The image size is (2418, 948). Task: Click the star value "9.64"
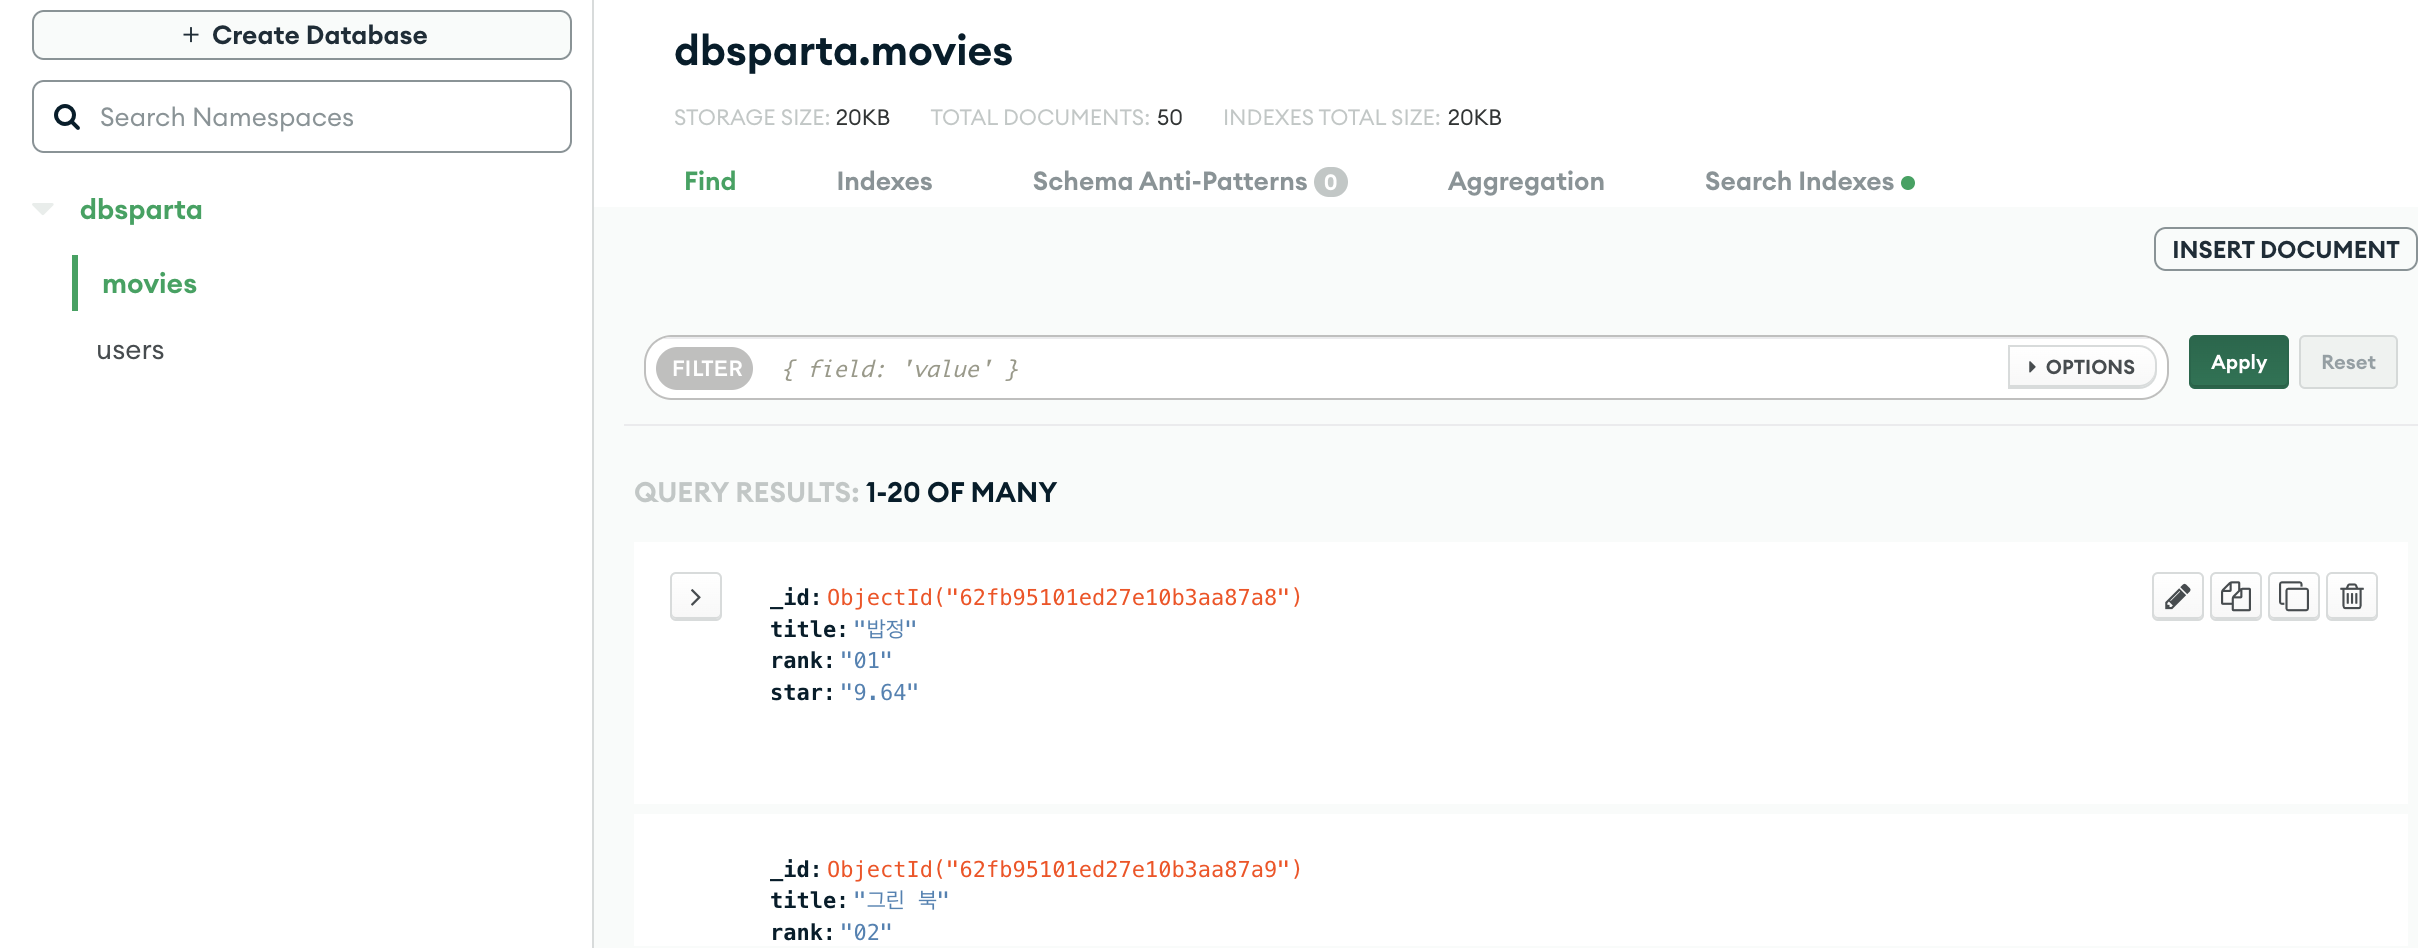pyautogui.click(x=879, y=693)
